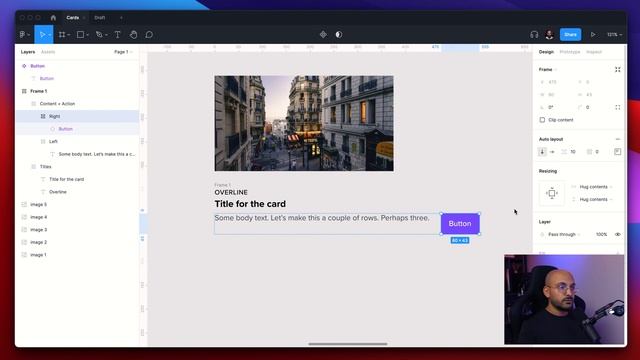Click the mask contrast icon in toolbar
The width and height of the screenshot is (640, 360).
coord(339,35)
